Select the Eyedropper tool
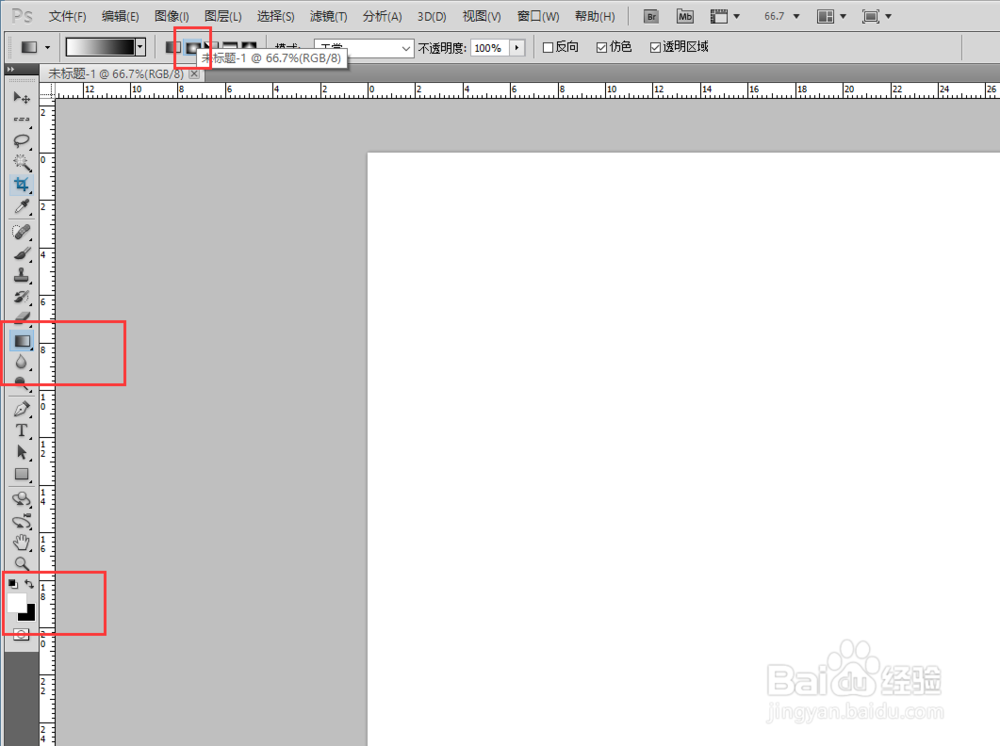1000x746 pixels. tap(22, 207)
